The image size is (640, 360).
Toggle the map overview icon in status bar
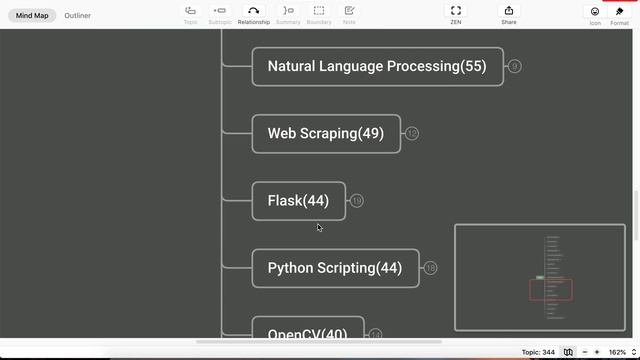click(568, 352)
